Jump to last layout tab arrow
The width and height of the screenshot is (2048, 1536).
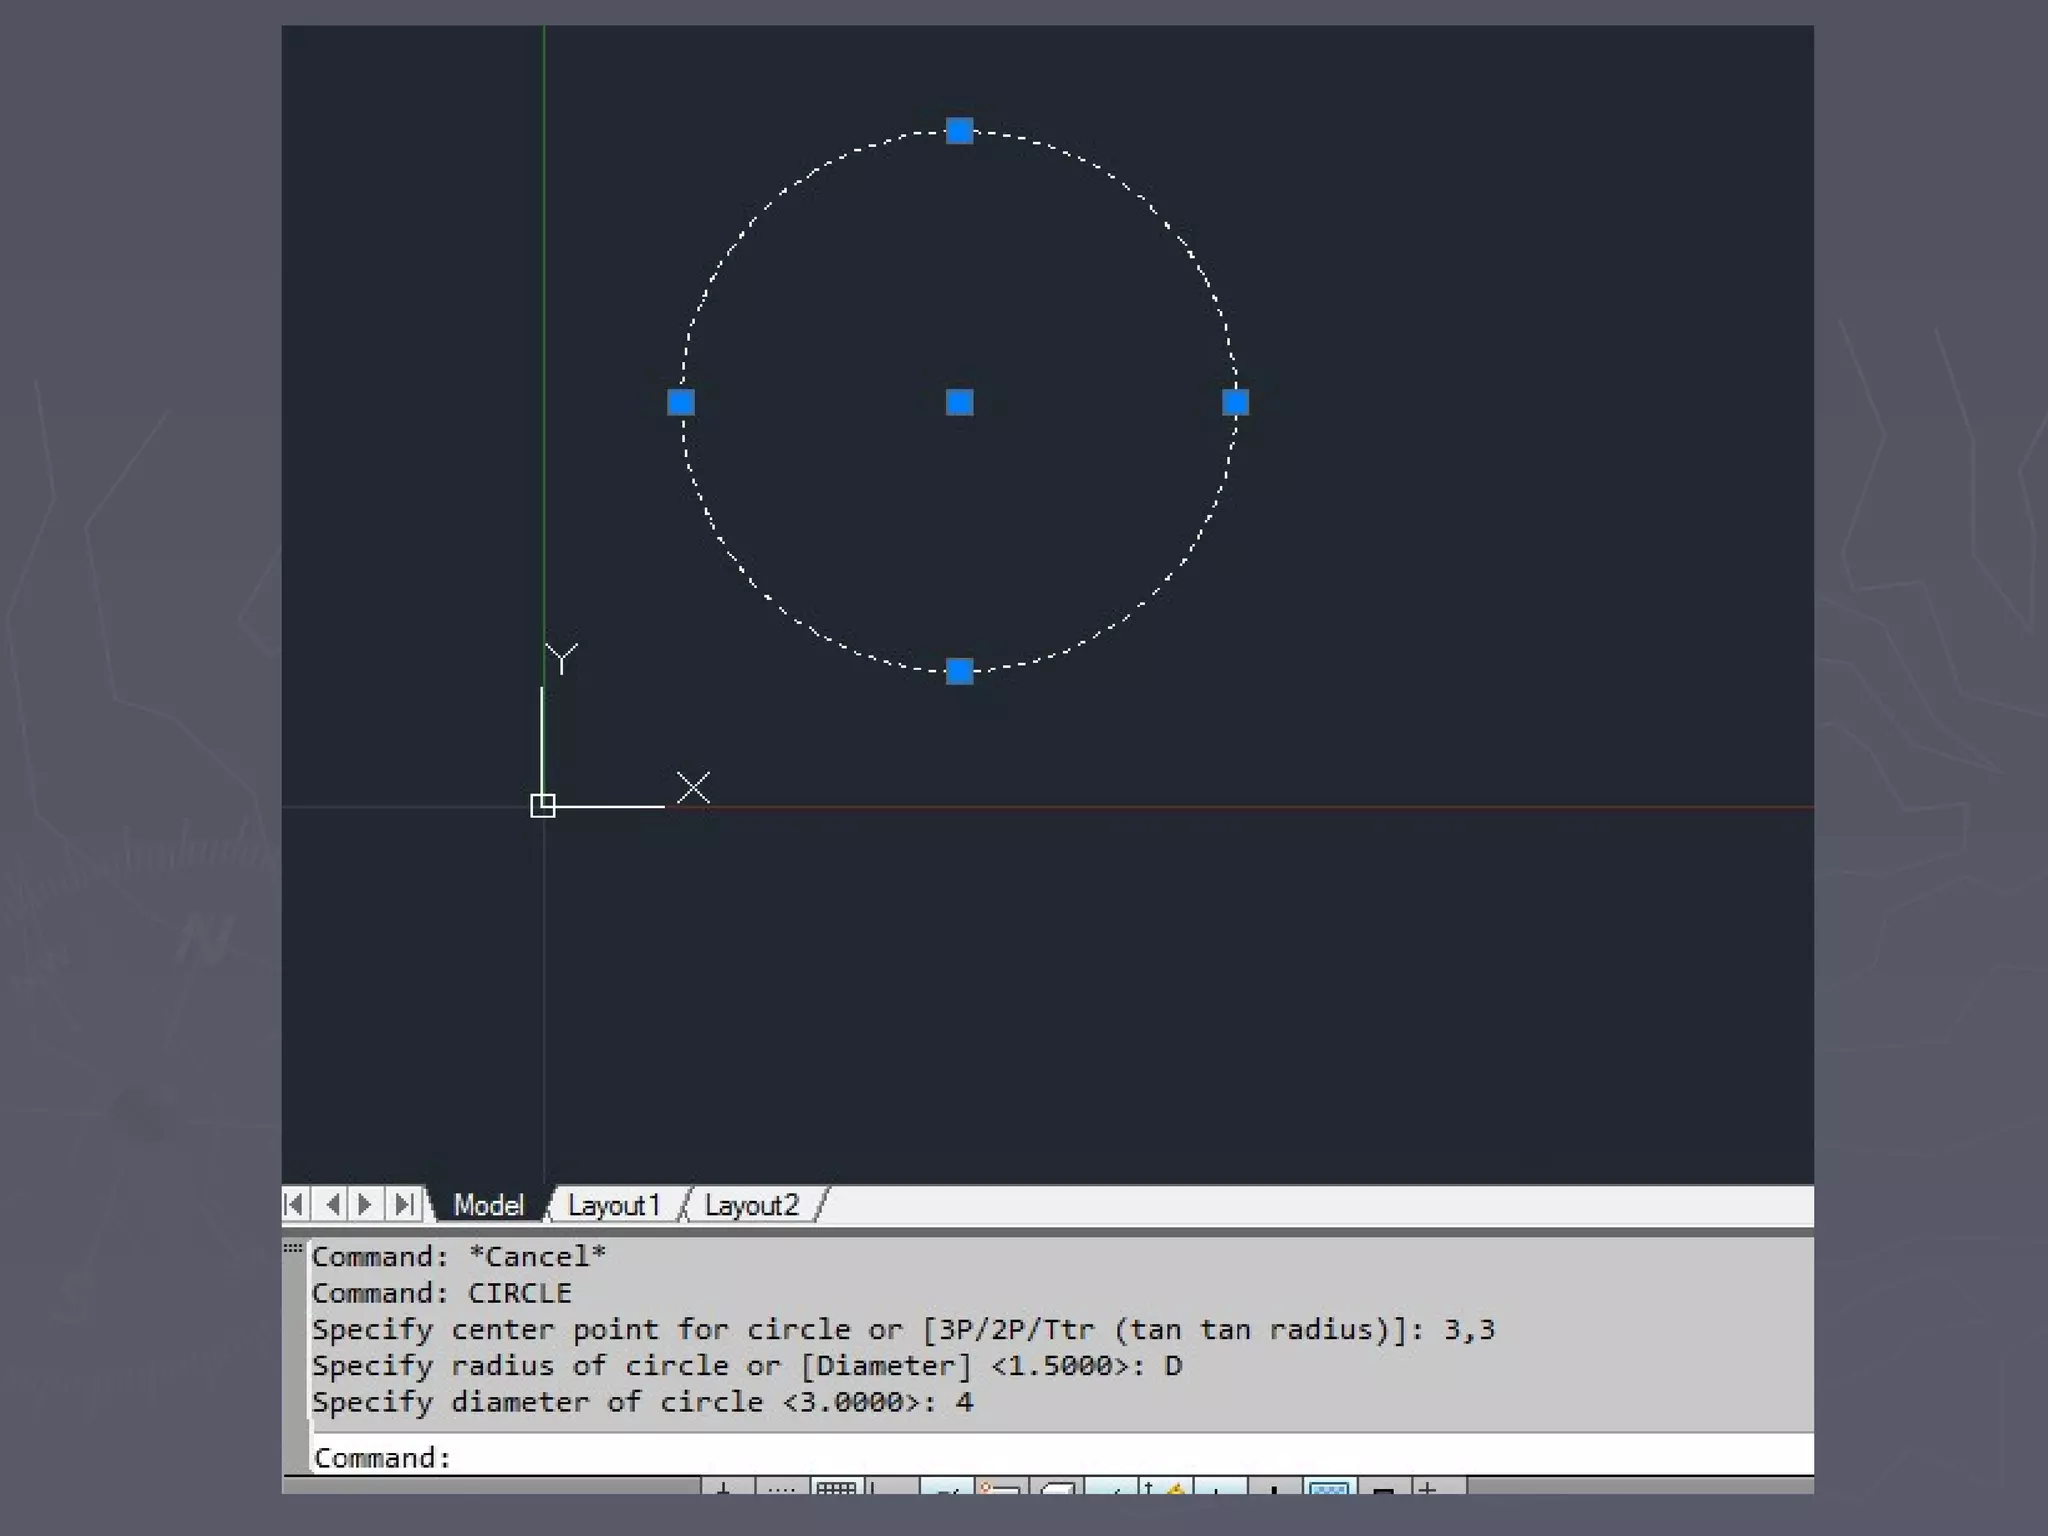pos(402,1204)
